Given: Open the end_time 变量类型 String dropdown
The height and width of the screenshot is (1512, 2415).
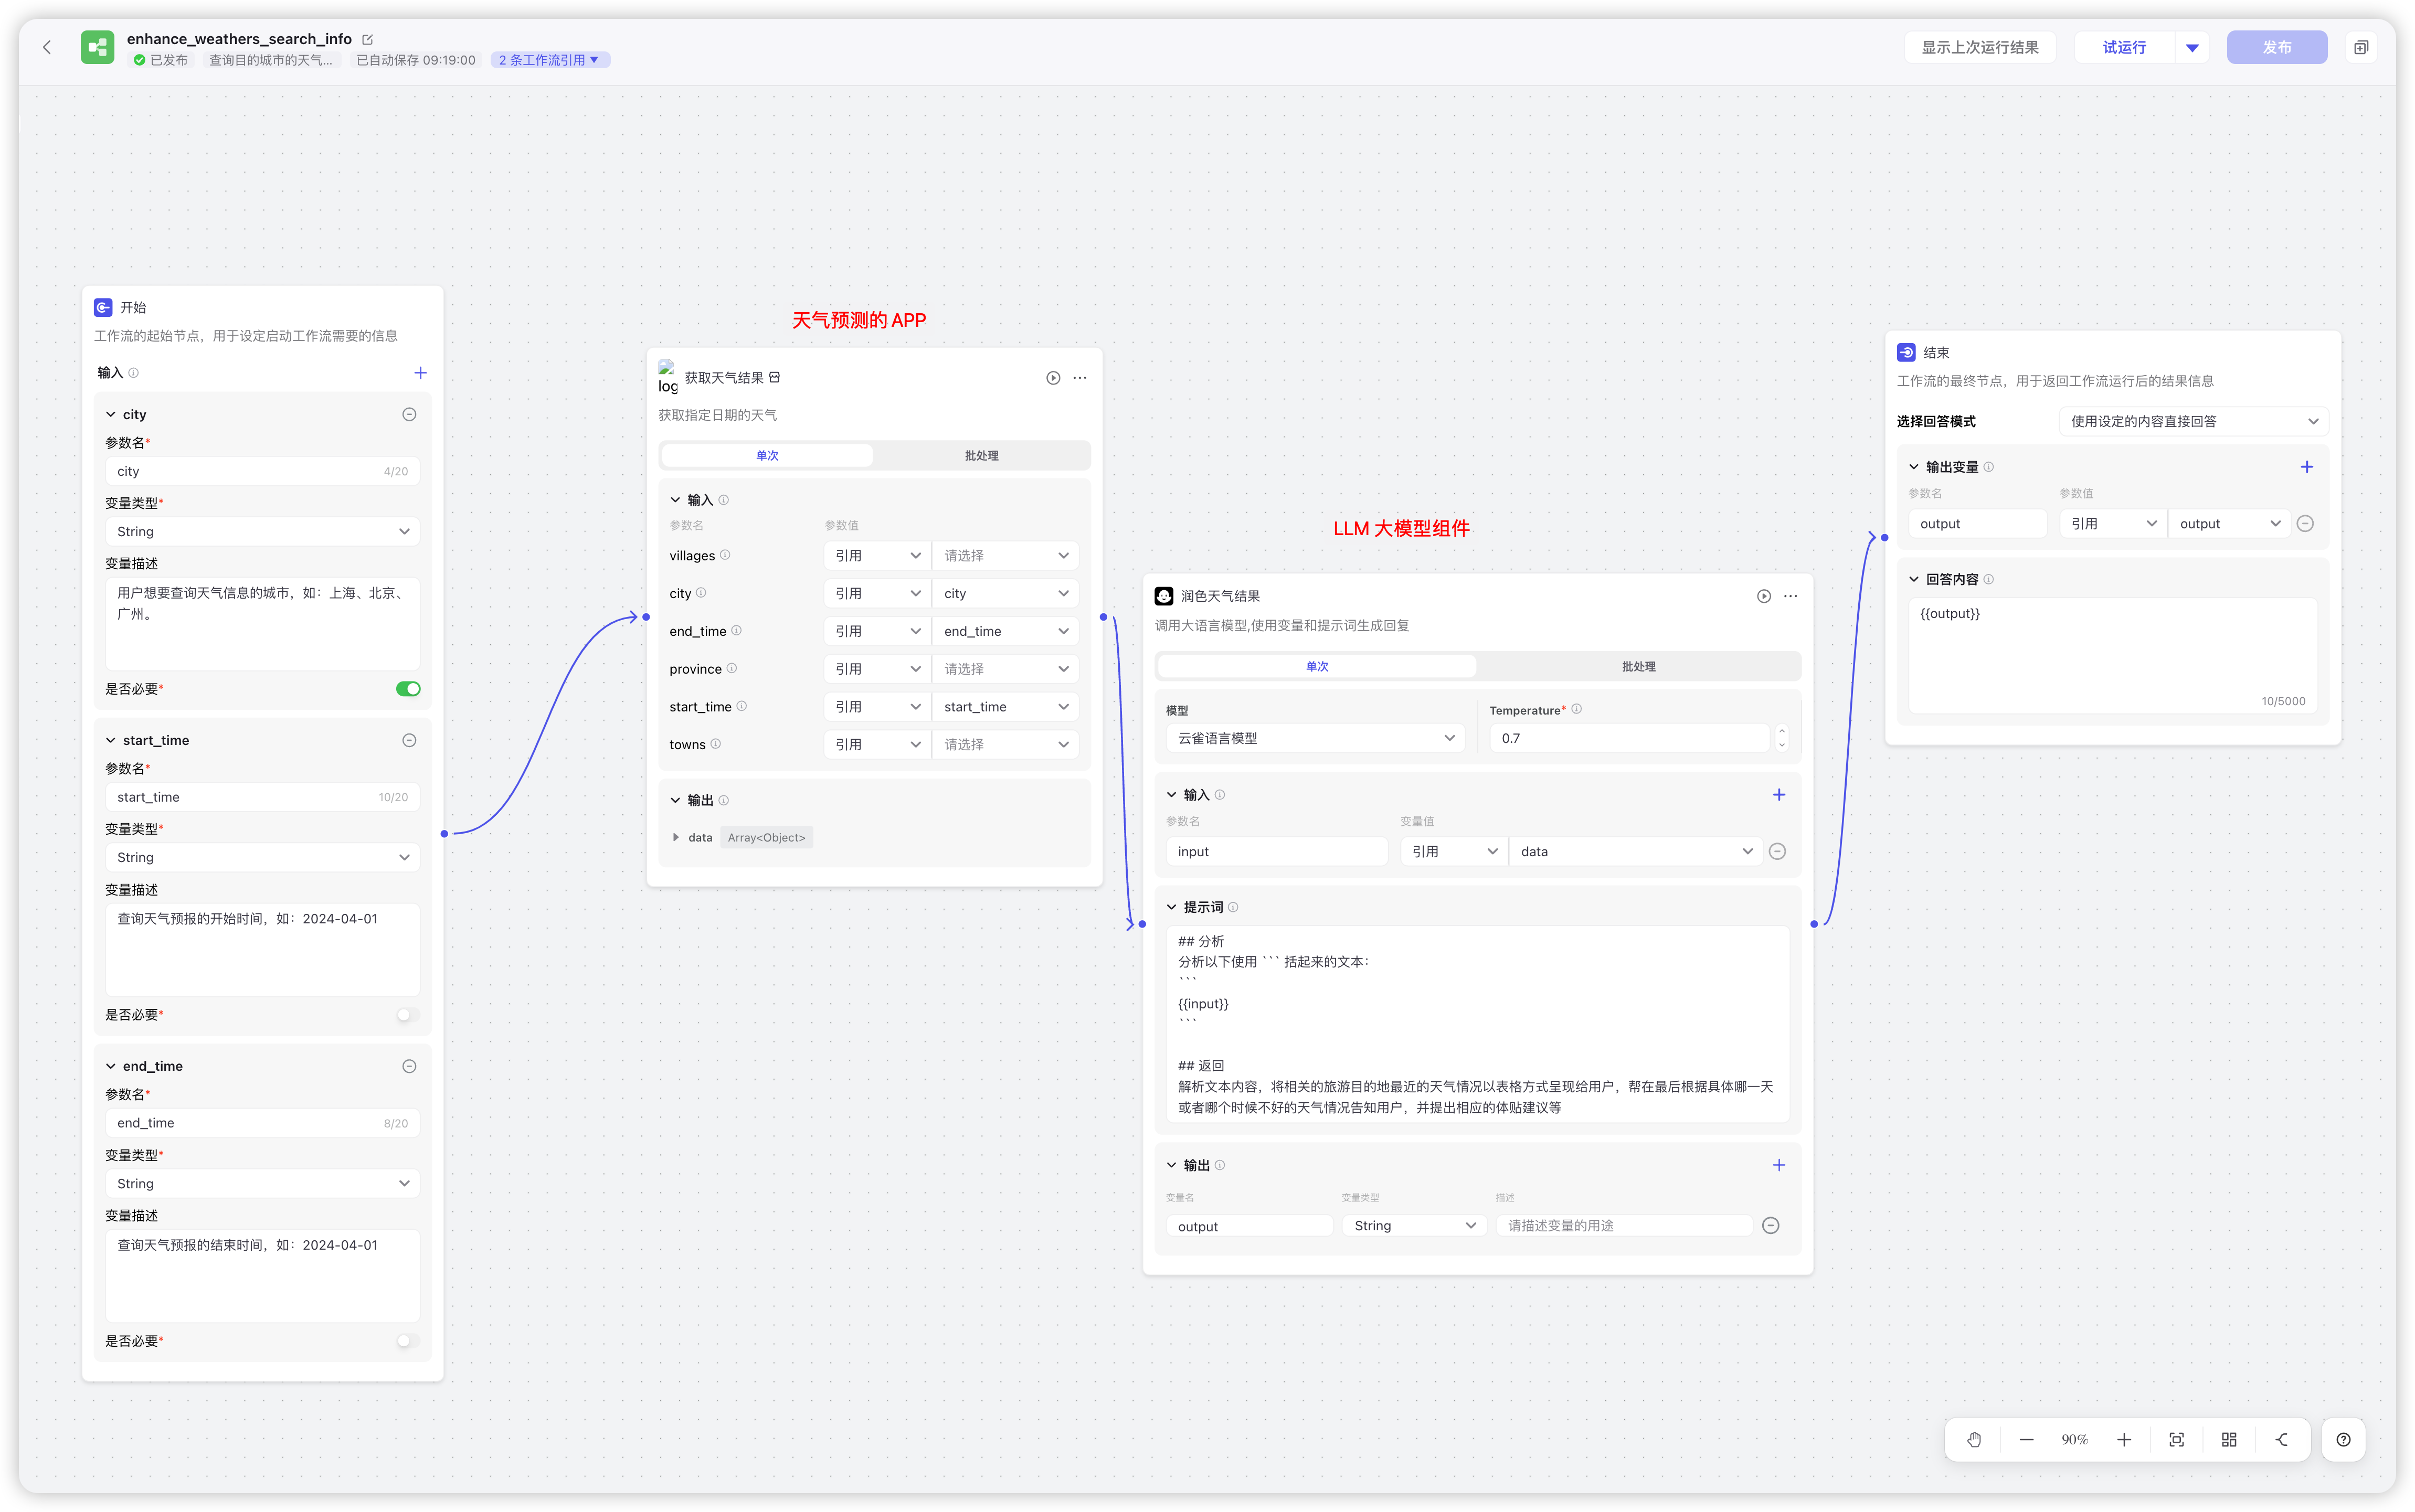Looking at the screenshot, I should [x=262, y=1184].
